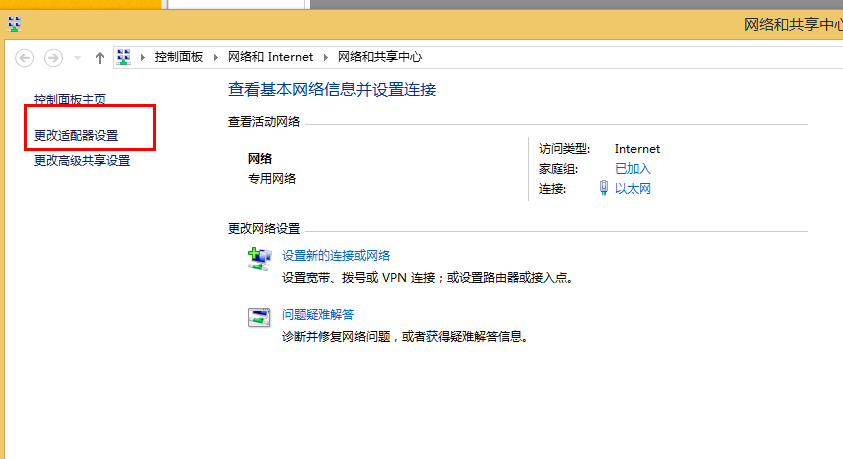Go up one level with the up arrow

(100, 58)
